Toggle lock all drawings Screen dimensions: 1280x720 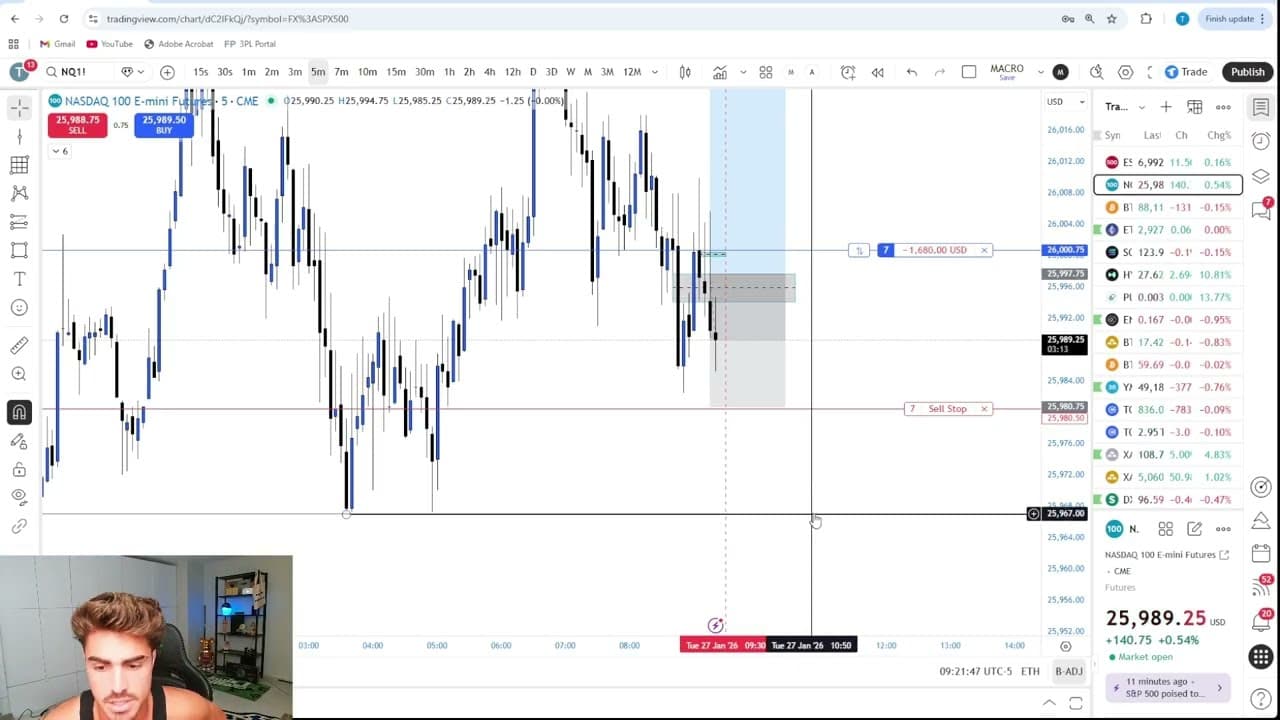(19, 469)
